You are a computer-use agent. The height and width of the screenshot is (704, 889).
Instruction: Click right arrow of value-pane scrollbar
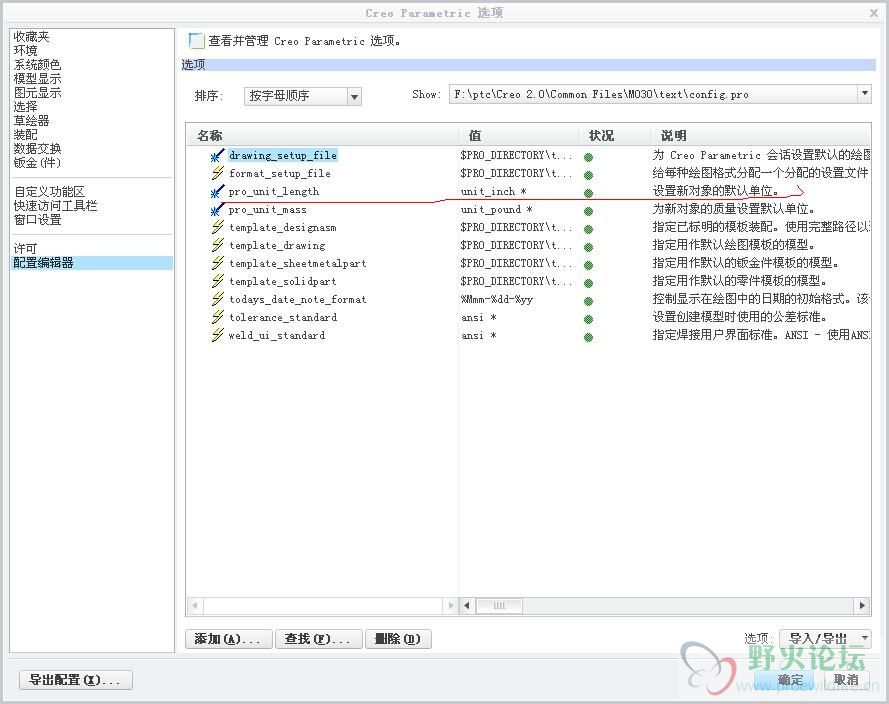pos(862,605)
